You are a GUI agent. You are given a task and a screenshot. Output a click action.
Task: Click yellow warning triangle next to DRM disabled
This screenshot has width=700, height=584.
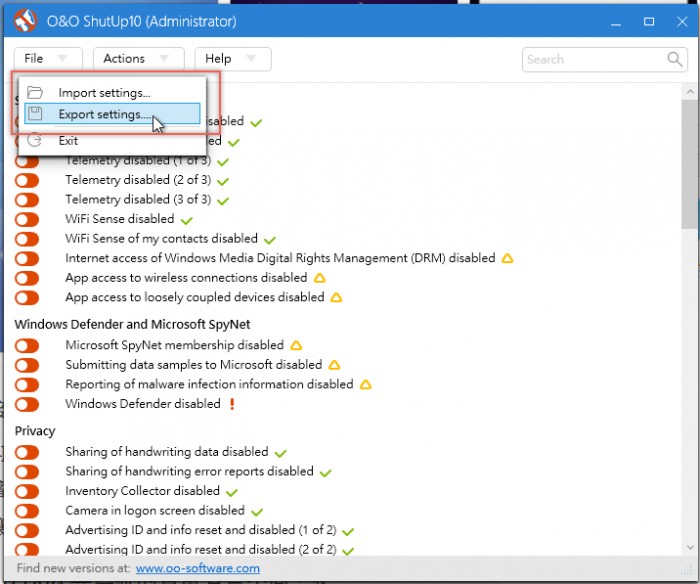click(507, 258)
